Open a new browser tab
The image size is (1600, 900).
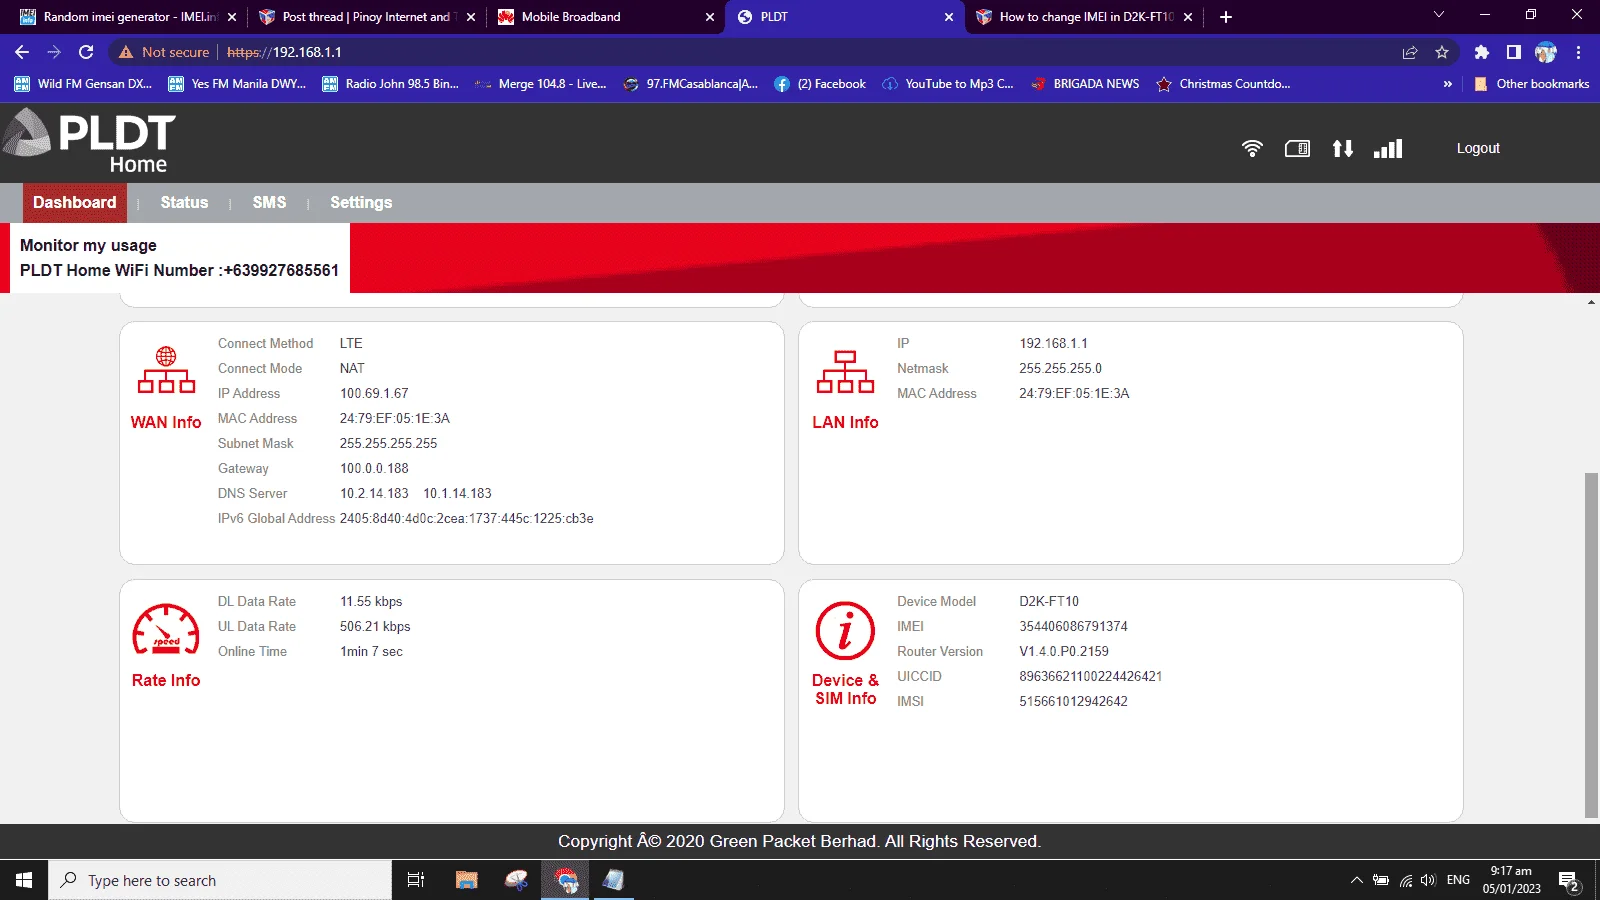coord(1226,17)
